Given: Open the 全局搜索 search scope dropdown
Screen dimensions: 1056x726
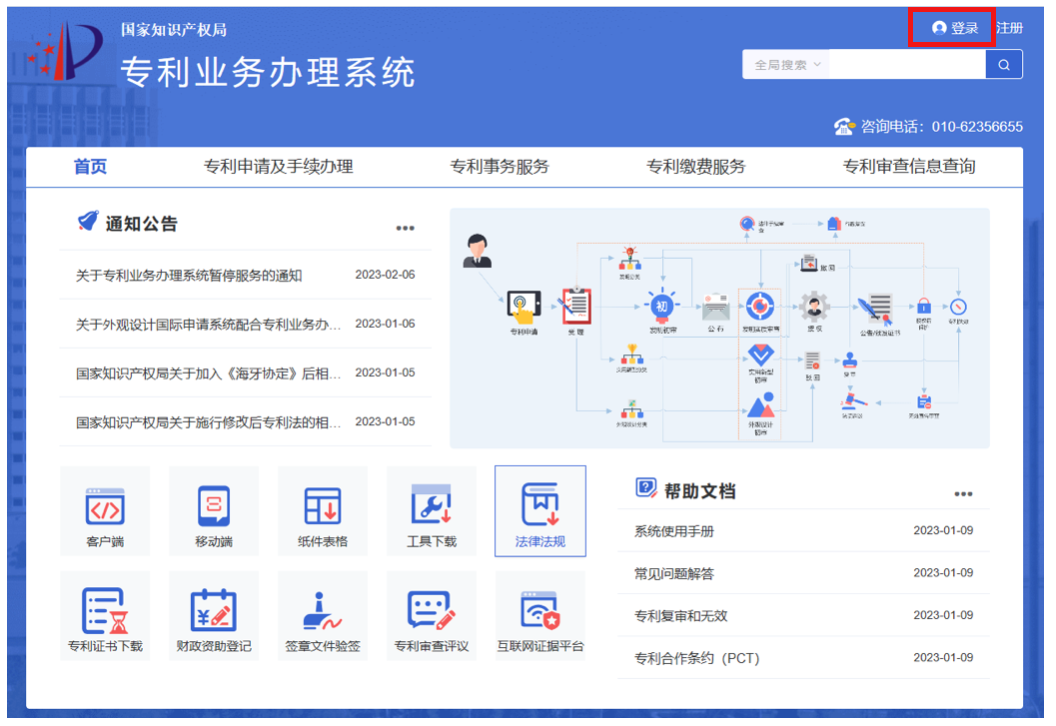Looking at the screenshot, I should (x=785, y=64).
